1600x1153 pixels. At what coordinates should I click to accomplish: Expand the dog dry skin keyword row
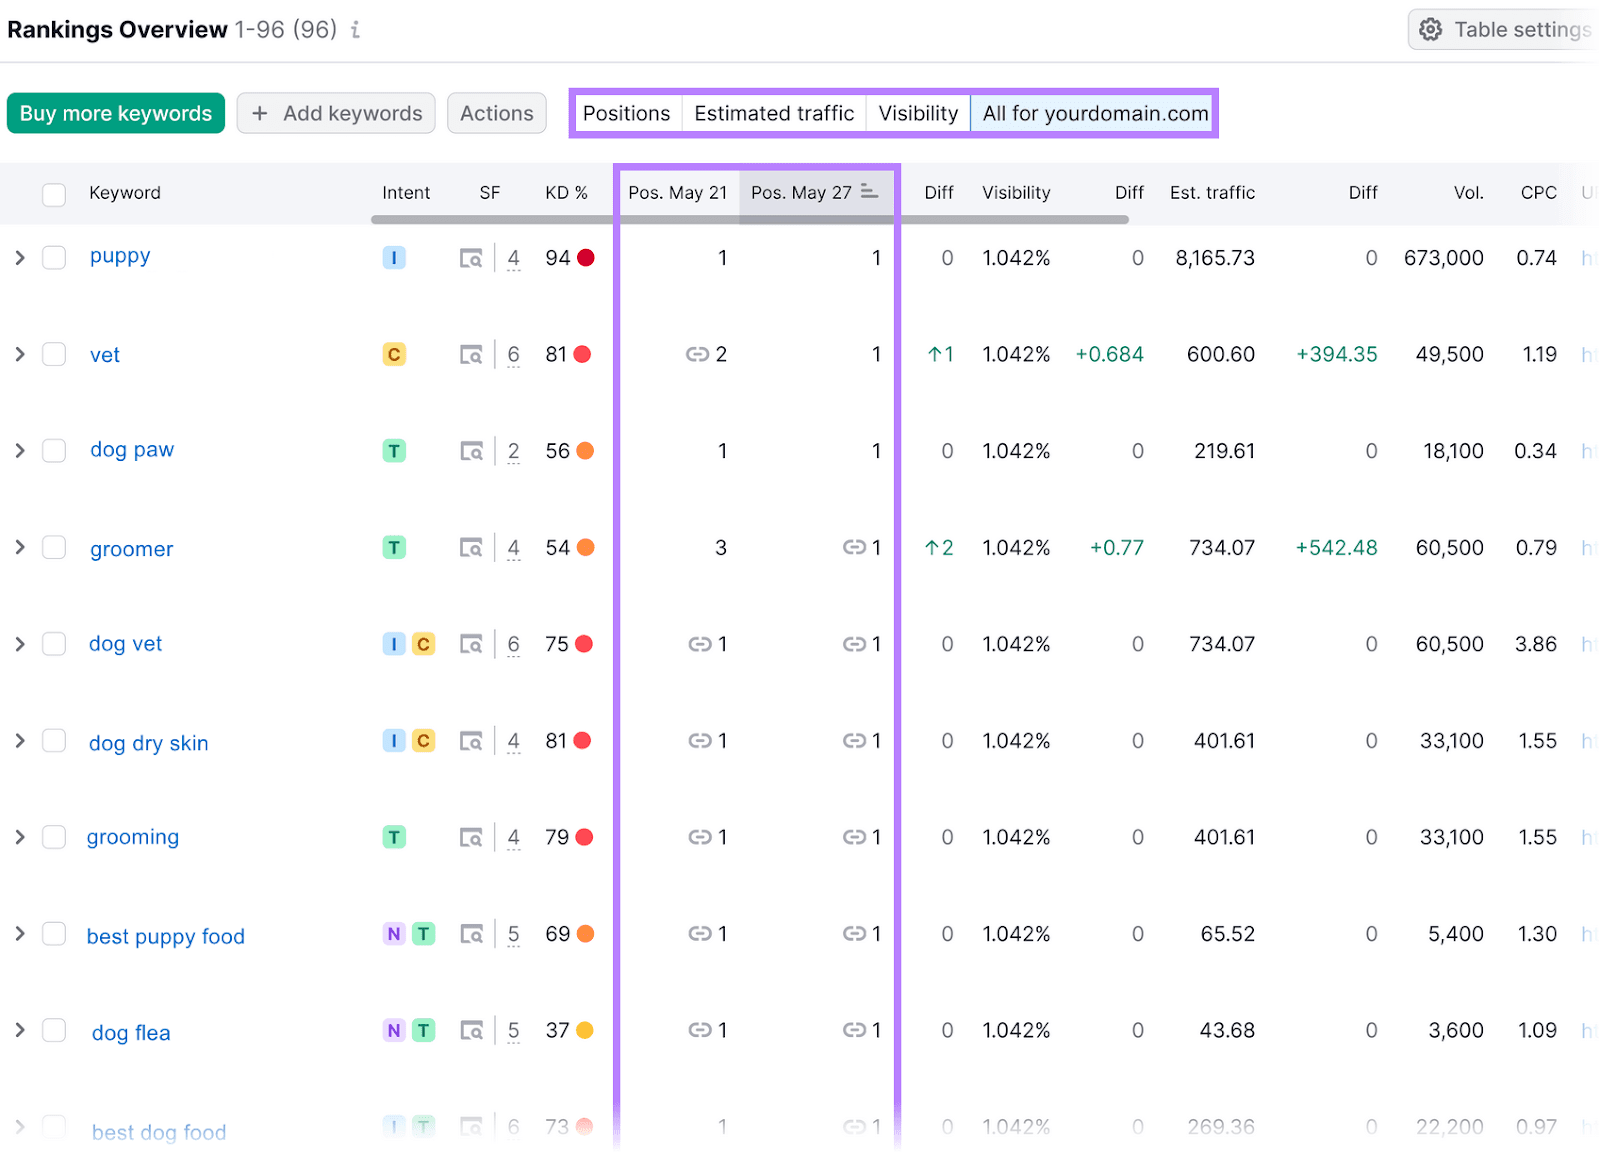[19, 742]
